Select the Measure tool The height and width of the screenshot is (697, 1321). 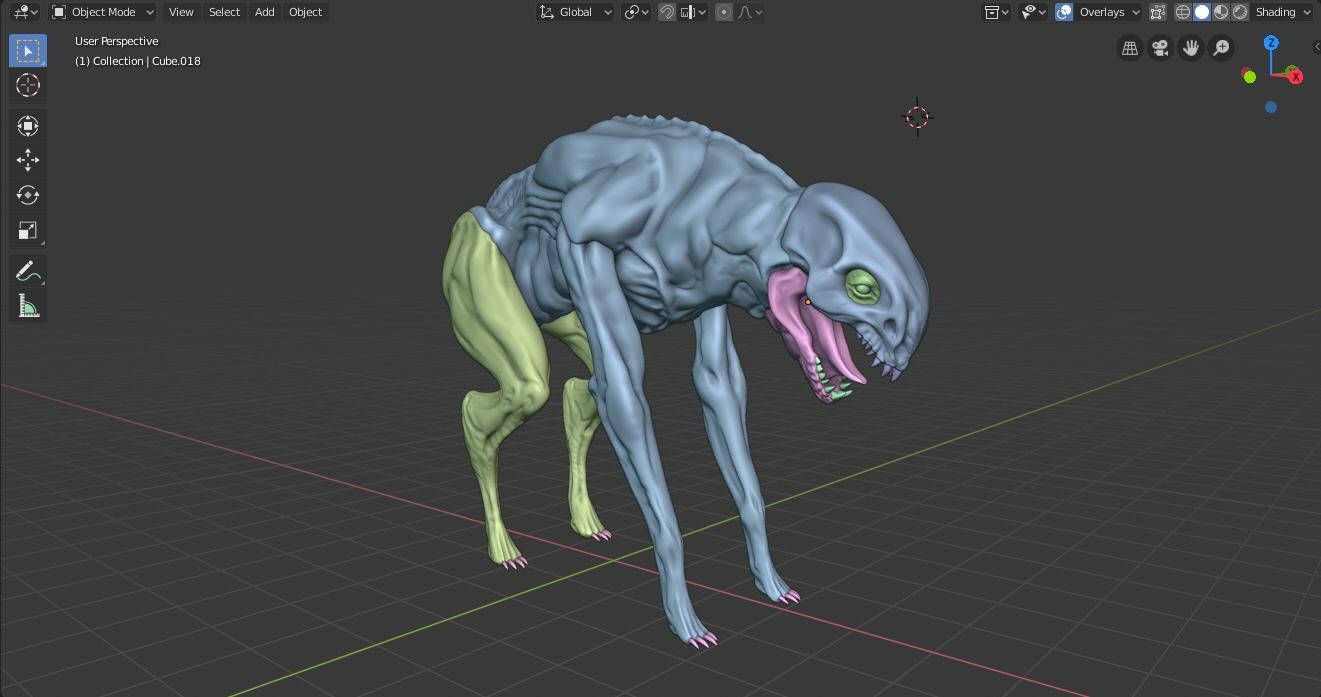point(28,305)
